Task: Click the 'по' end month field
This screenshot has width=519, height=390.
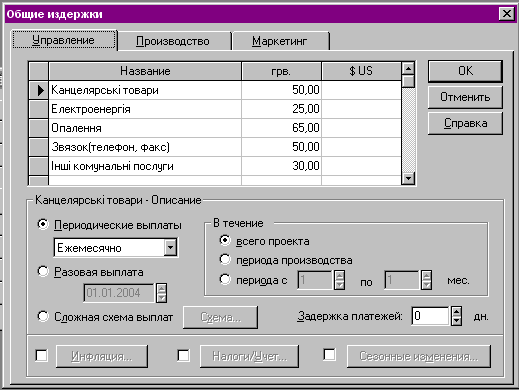Action: click(x=402, y=280)
